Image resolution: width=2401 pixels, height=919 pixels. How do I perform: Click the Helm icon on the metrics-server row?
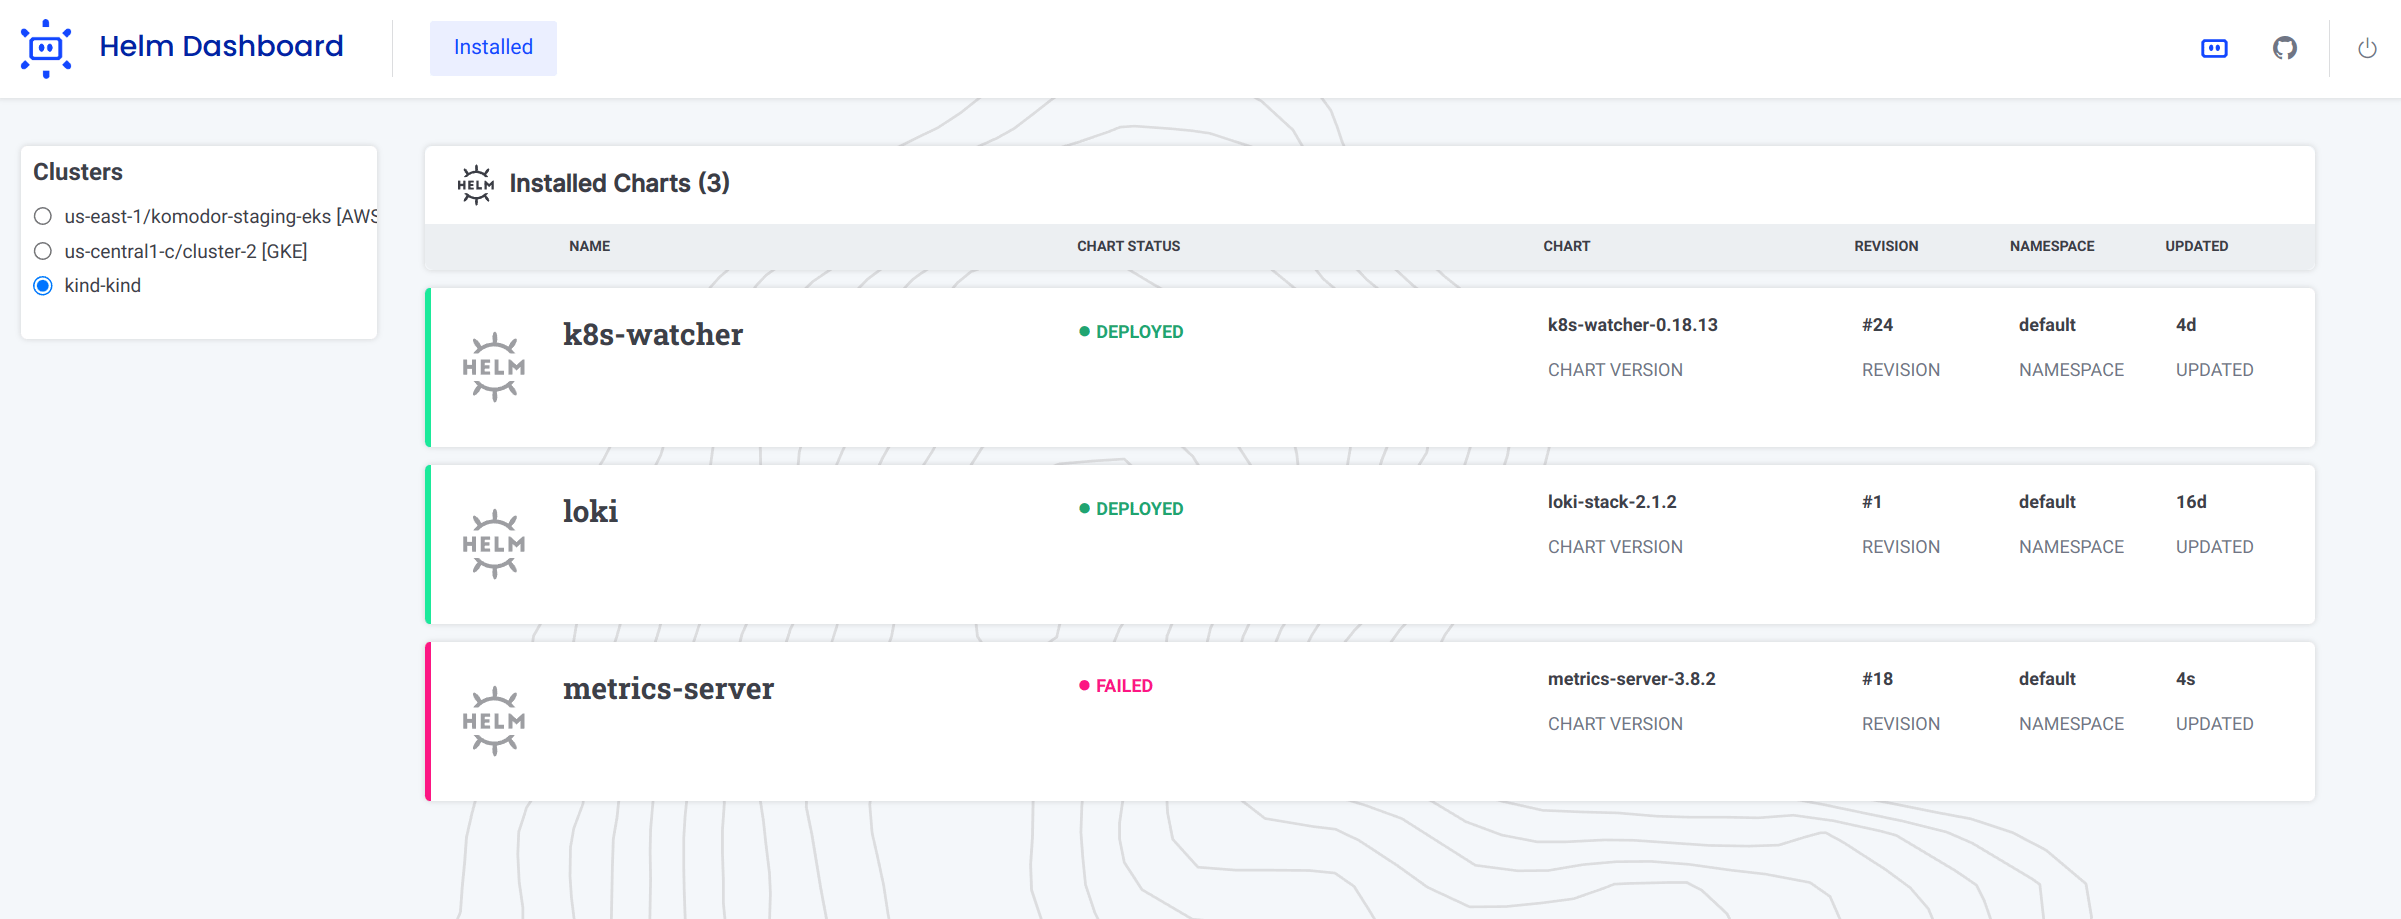pyautogui.click(x=494, y=720)
